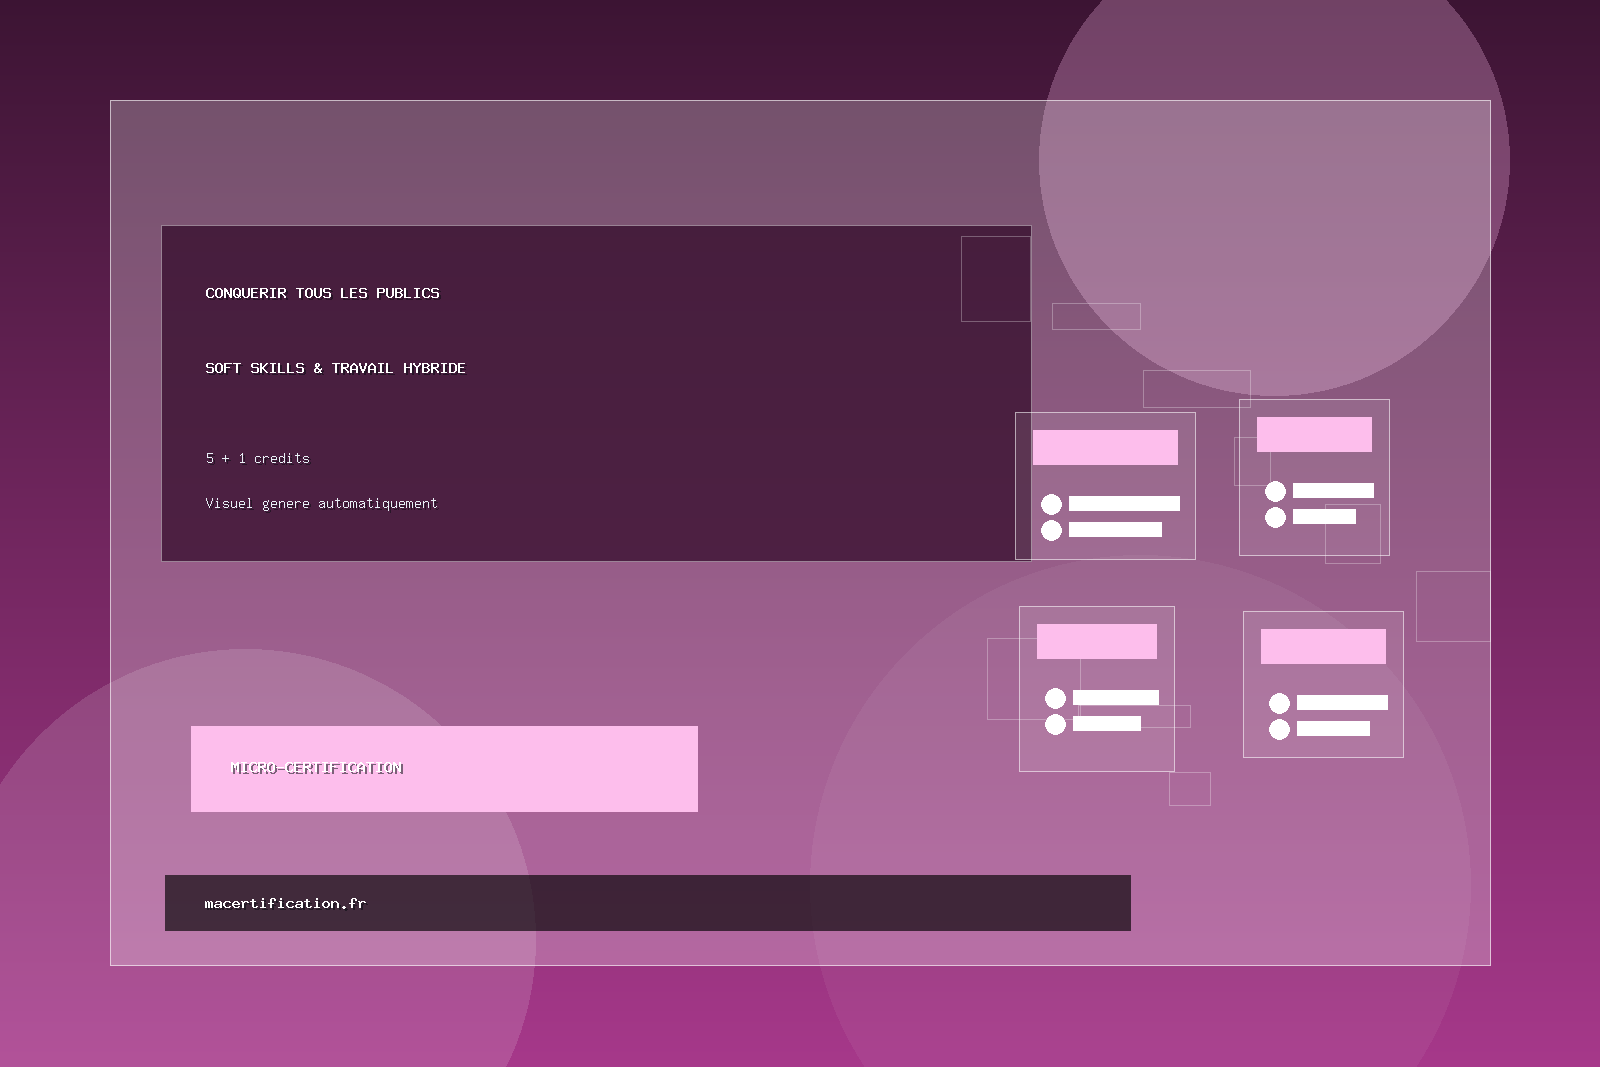
Task: Click the '5 + 1 credits' text
Action: point(257,458)
